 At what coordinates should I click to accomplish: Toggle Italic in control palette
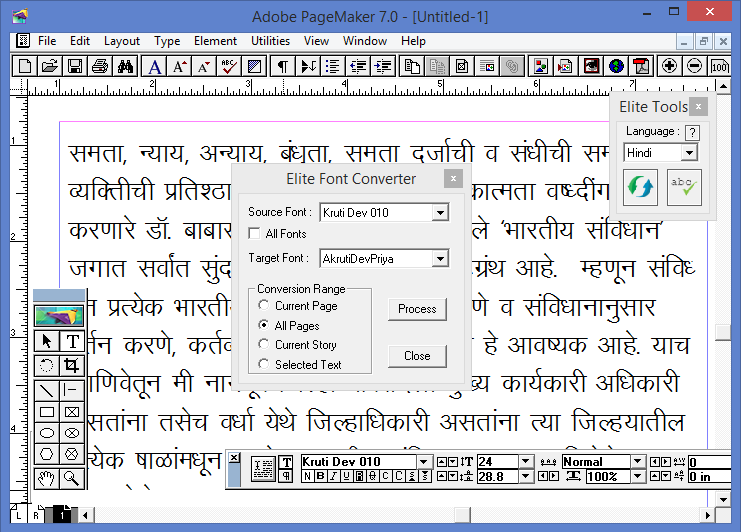tap(333, 476)
